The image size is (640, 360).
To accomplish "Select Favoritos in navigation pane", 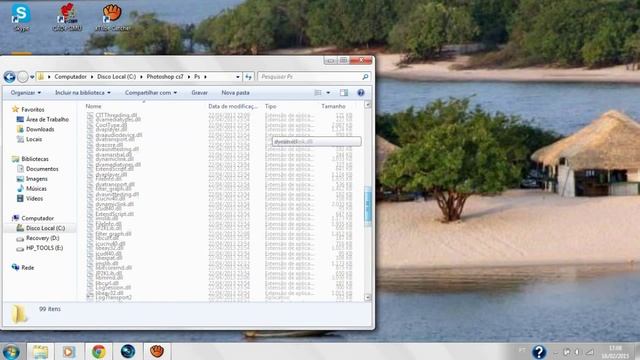I will point(33,109).
